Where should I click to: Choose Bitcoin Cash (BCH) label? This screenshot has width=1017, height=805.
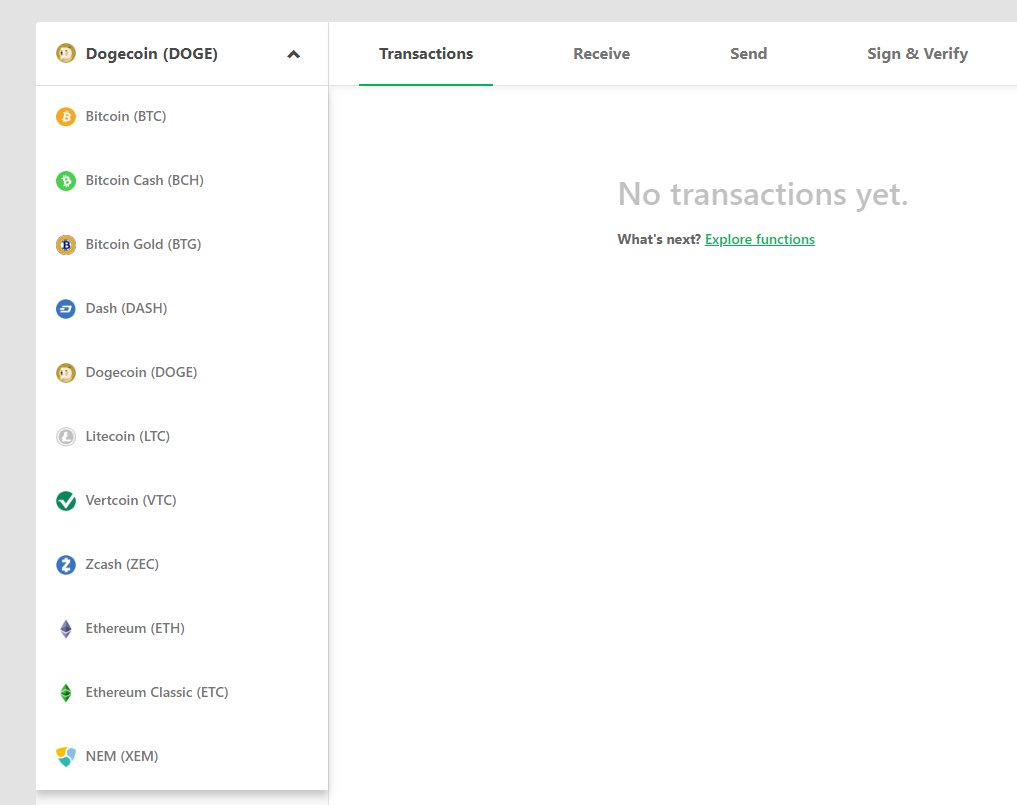coord(145,180)
